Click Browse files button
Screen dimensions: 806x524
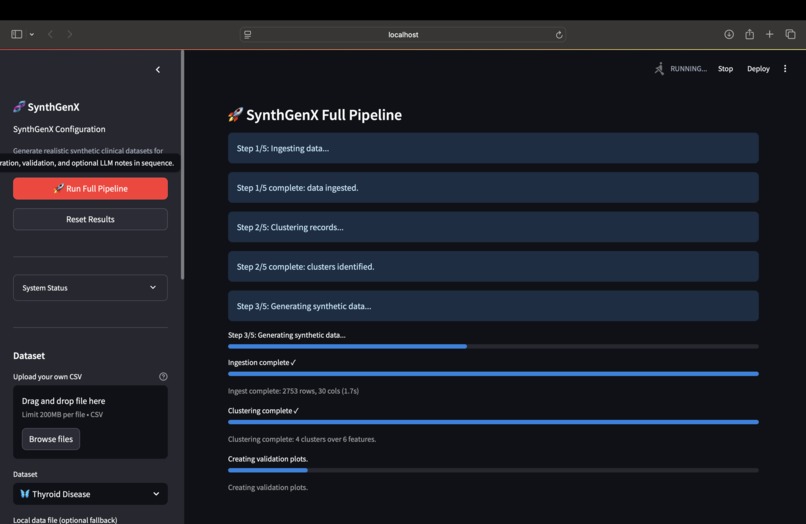tap(51, 439)
